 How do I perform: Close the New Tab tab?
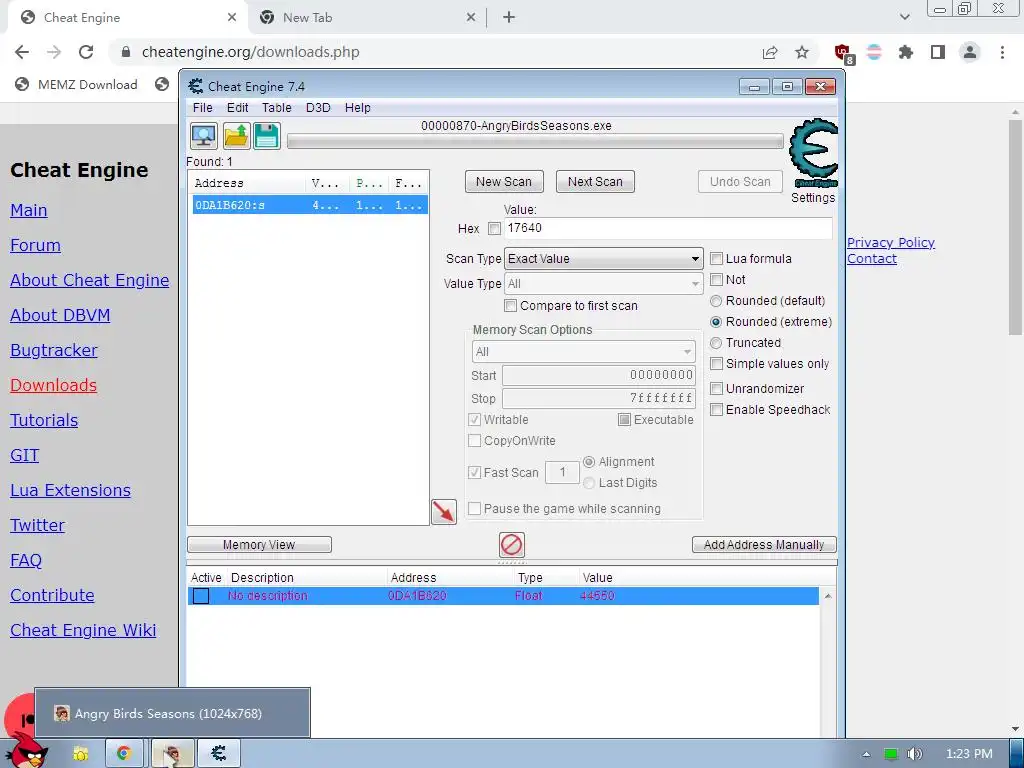pos(471,18)
